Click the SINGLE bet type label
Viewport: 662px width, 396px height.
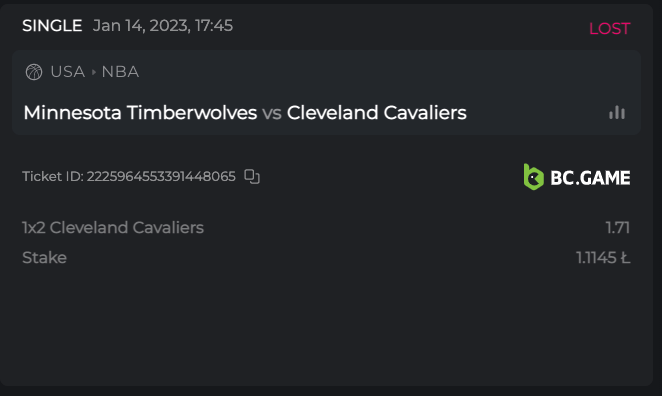coord(52,26)
